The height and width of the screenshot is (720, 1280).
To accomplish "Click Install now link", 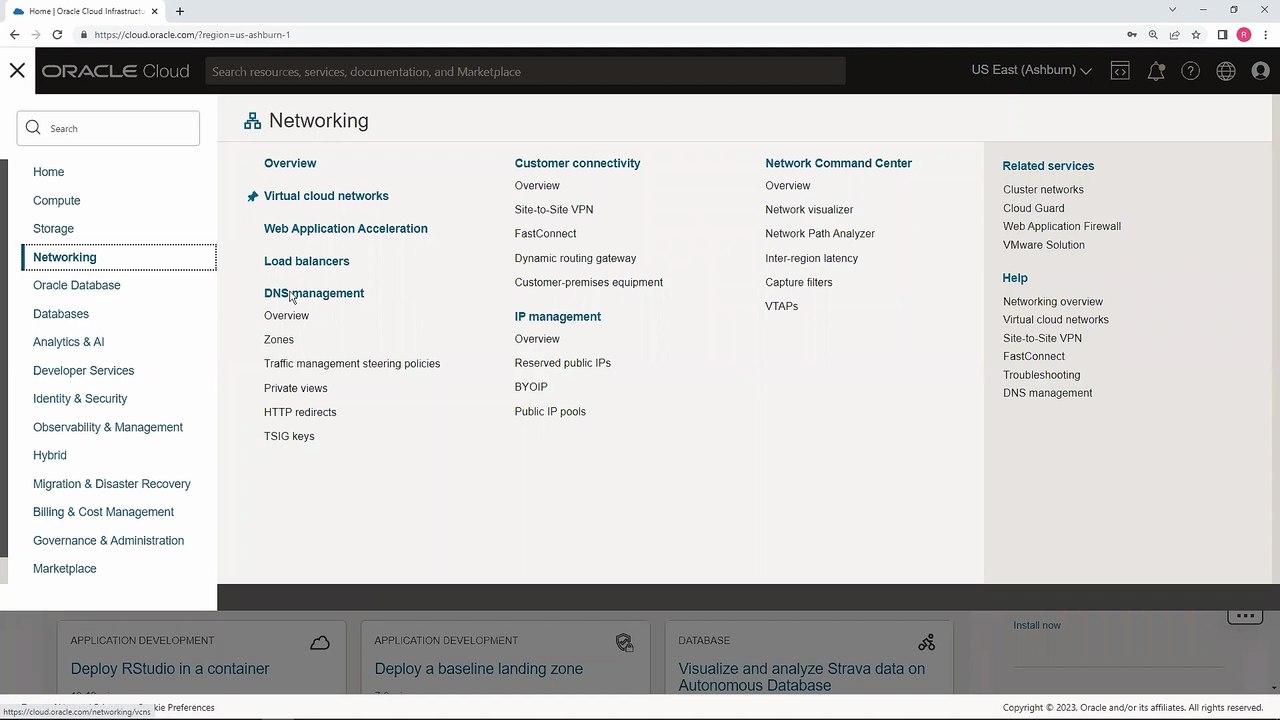I will click(x=1037, y=625).
